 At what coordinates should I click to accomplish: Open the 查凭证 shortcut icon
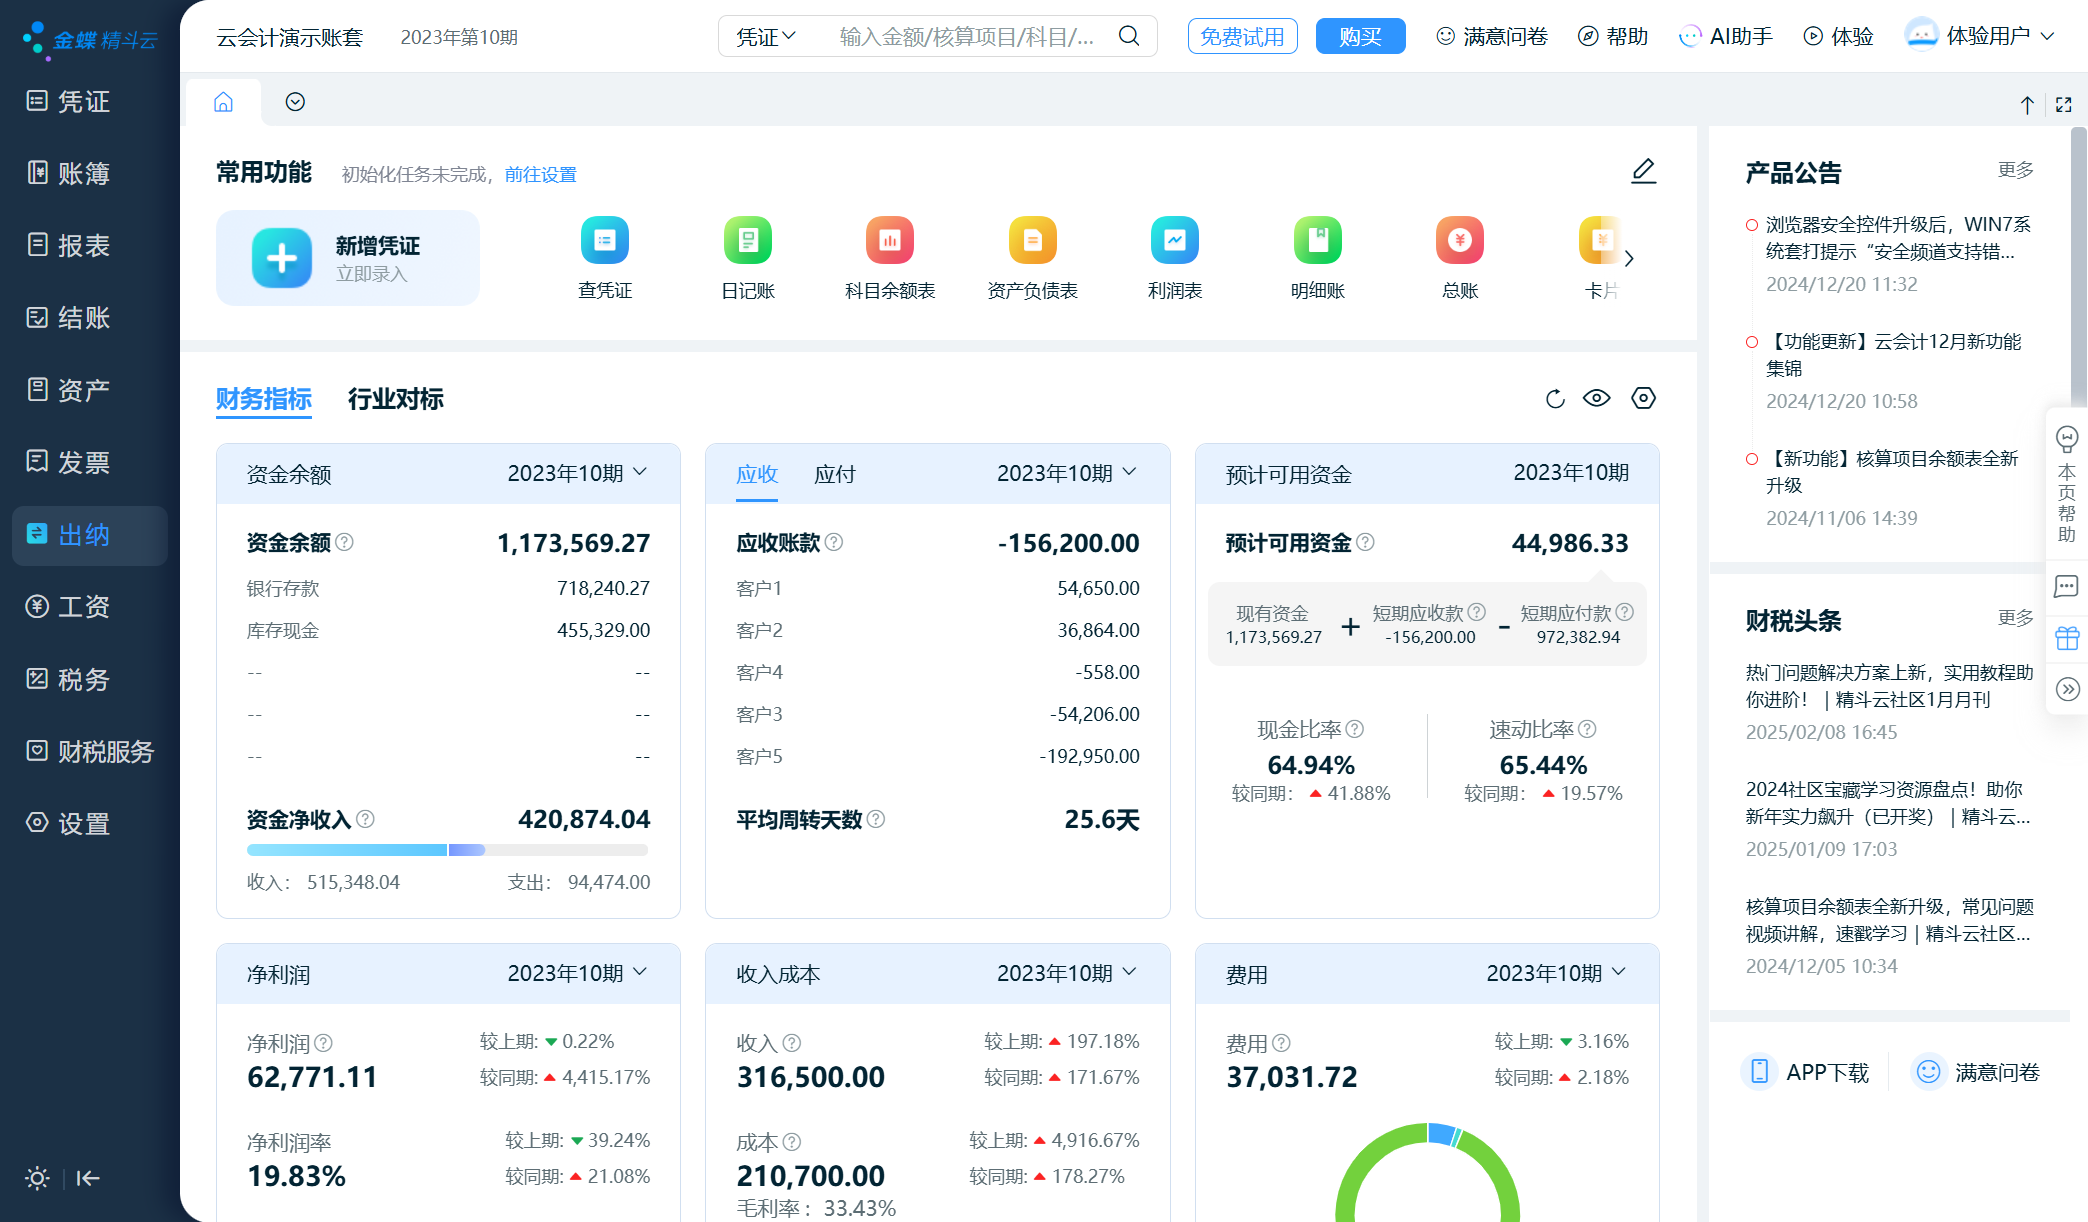pos(604,241)
